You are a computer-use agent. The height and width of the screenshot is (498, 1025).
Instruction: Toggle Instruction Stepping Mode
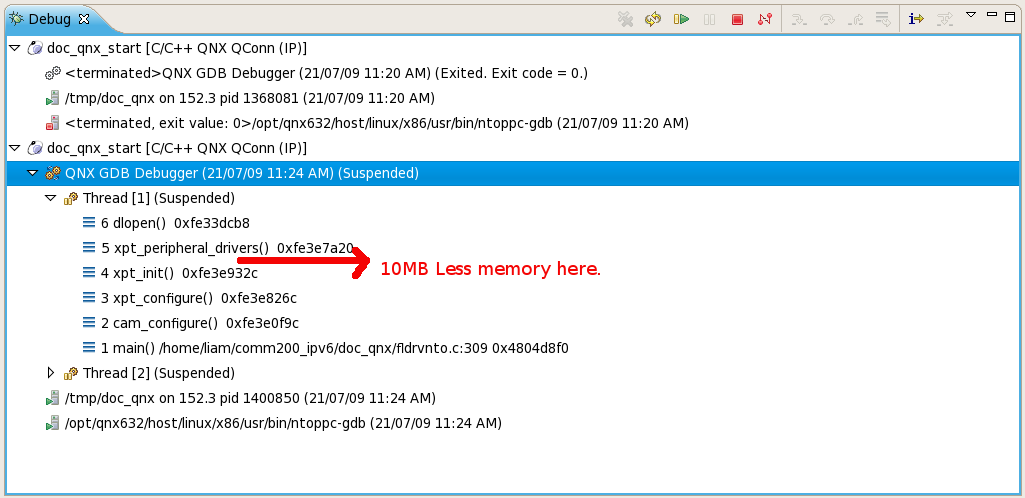coord(916,19)
